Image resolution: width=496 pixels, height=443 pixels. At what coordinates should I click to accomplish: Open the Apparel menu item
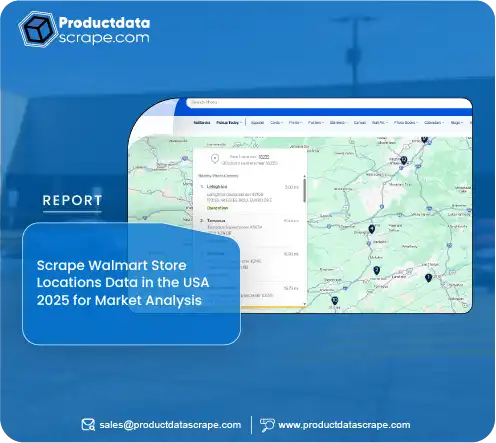[257, 123]
